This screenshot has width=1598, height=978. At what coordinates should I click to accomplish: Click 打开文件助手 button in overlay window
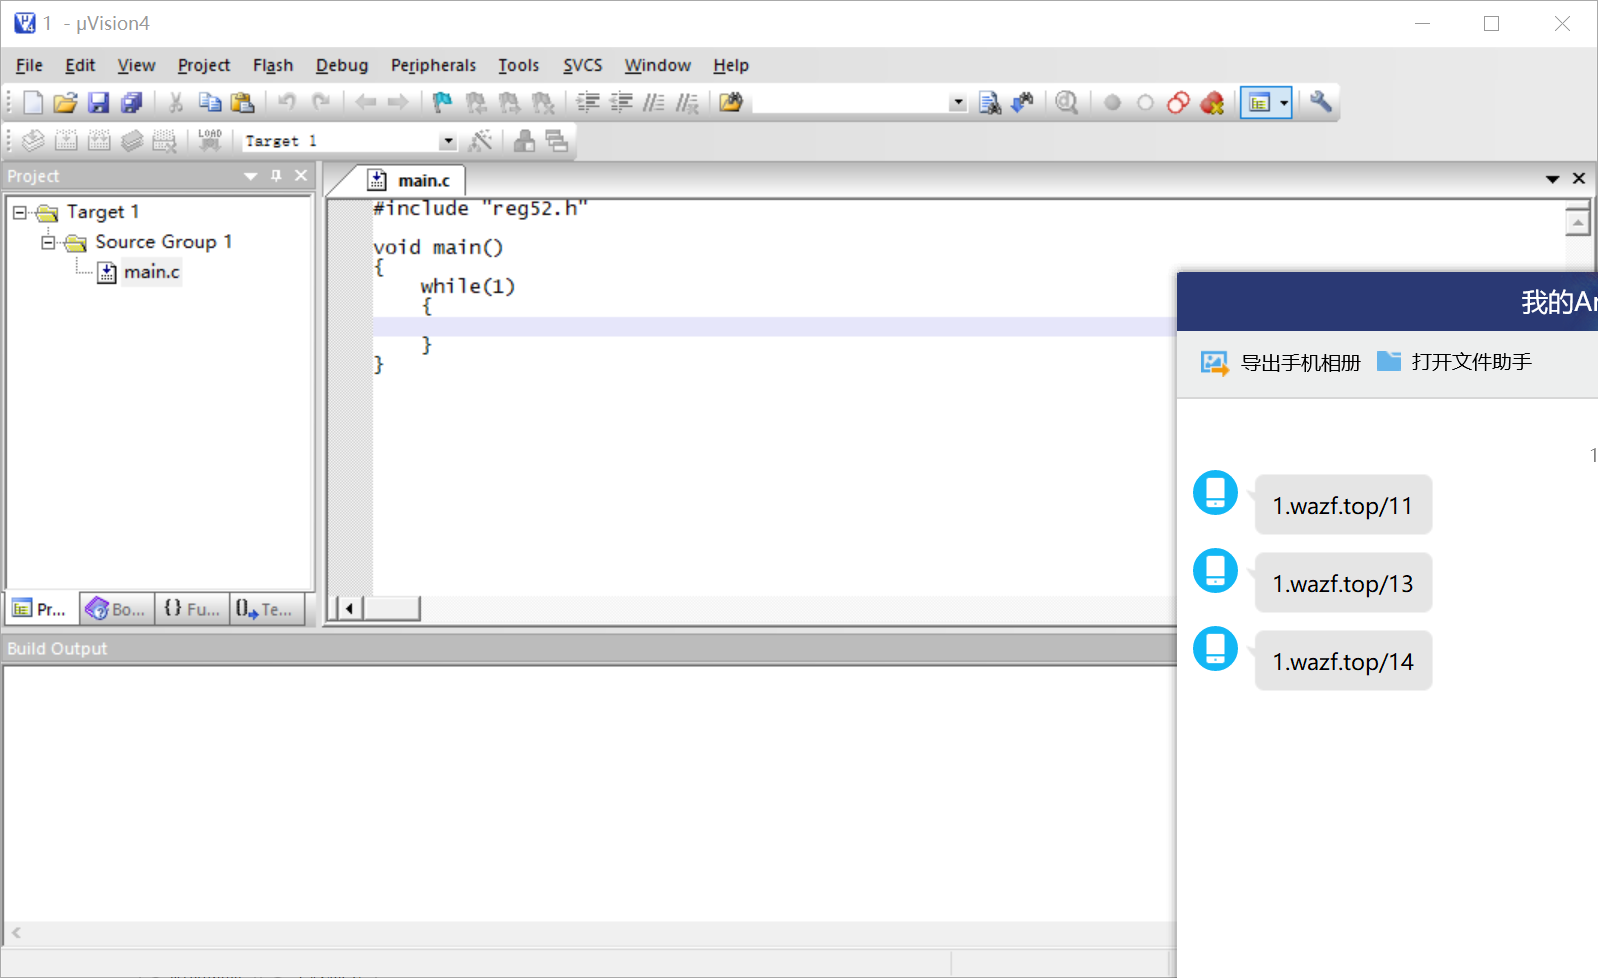tap(1454, 362)
